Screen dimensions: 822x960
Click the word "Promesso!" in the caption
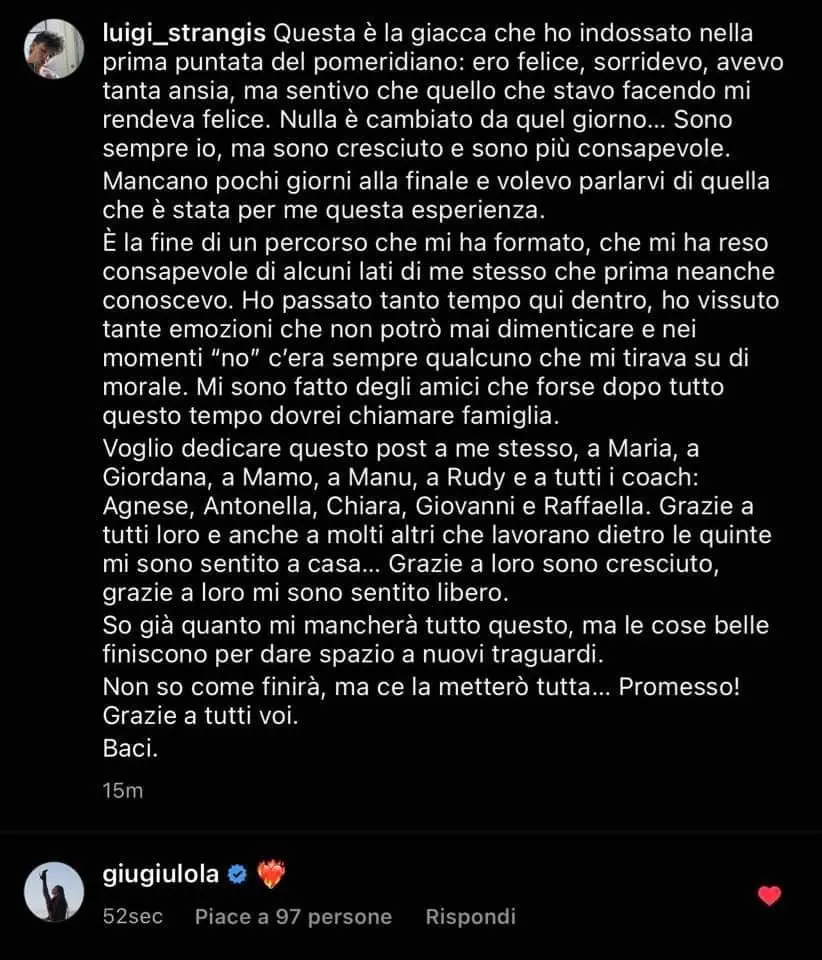[x=679, y=687]
